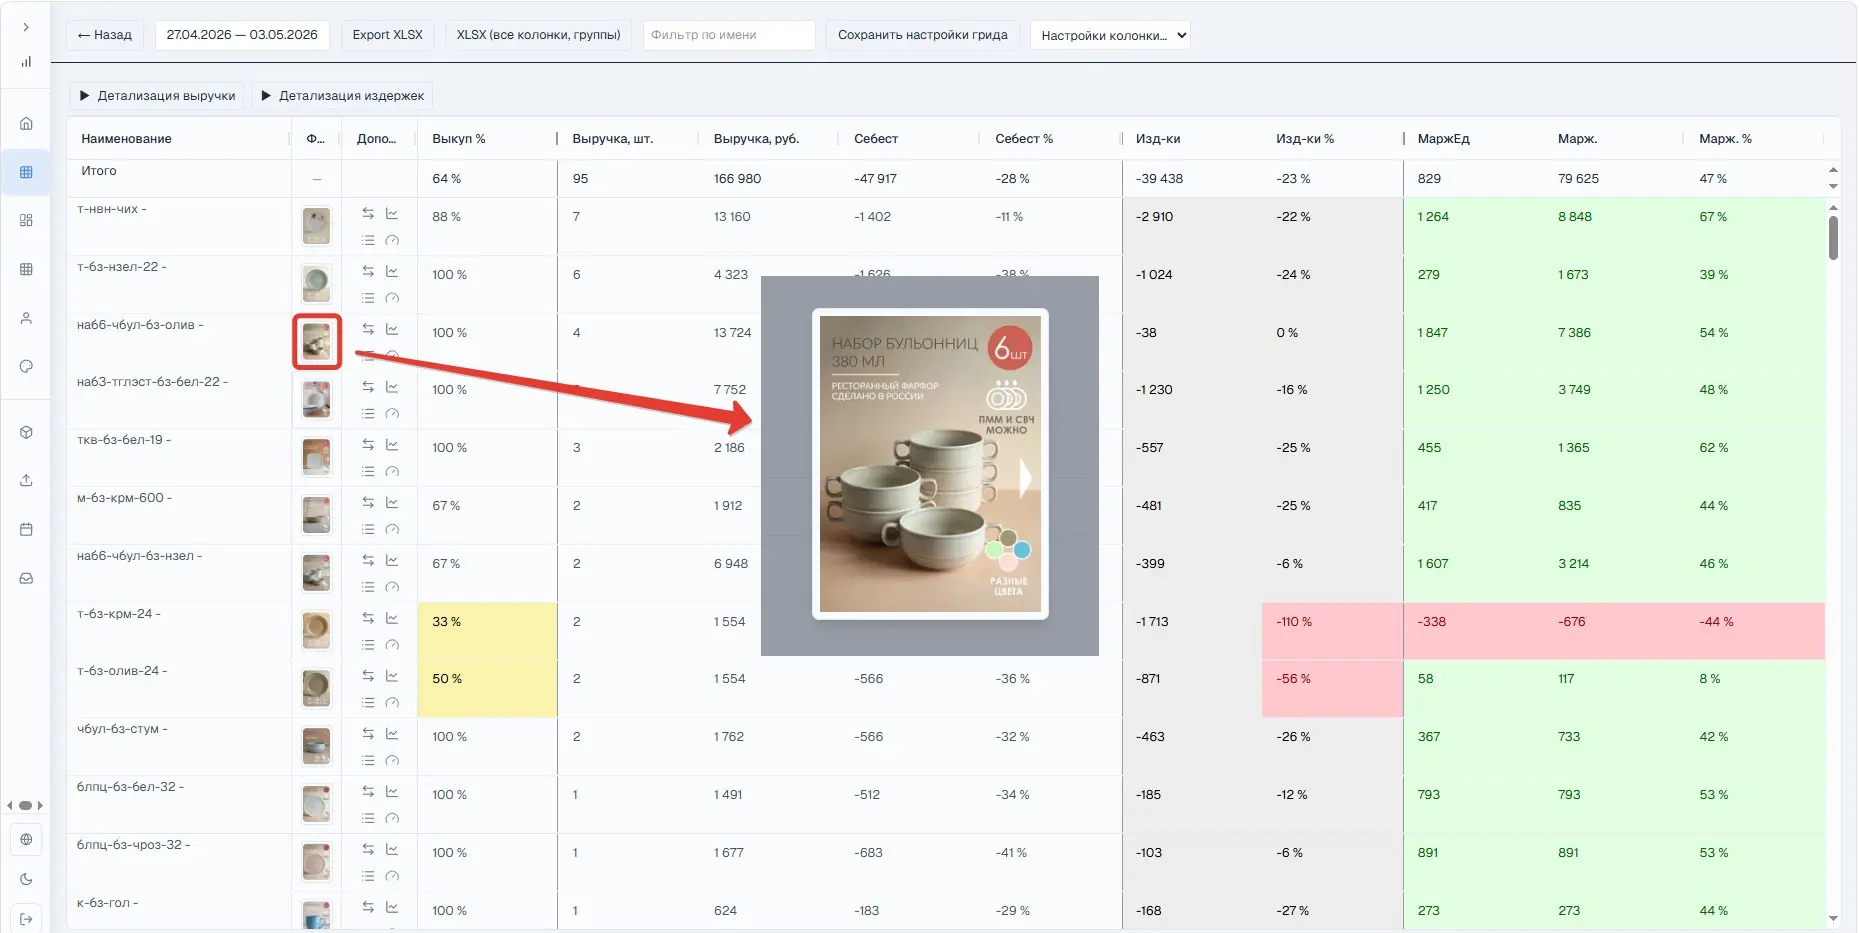This screenshot has width=1860, height=933.
Task: Click the -338 margin per unit cell
Action: [1473, 631]
